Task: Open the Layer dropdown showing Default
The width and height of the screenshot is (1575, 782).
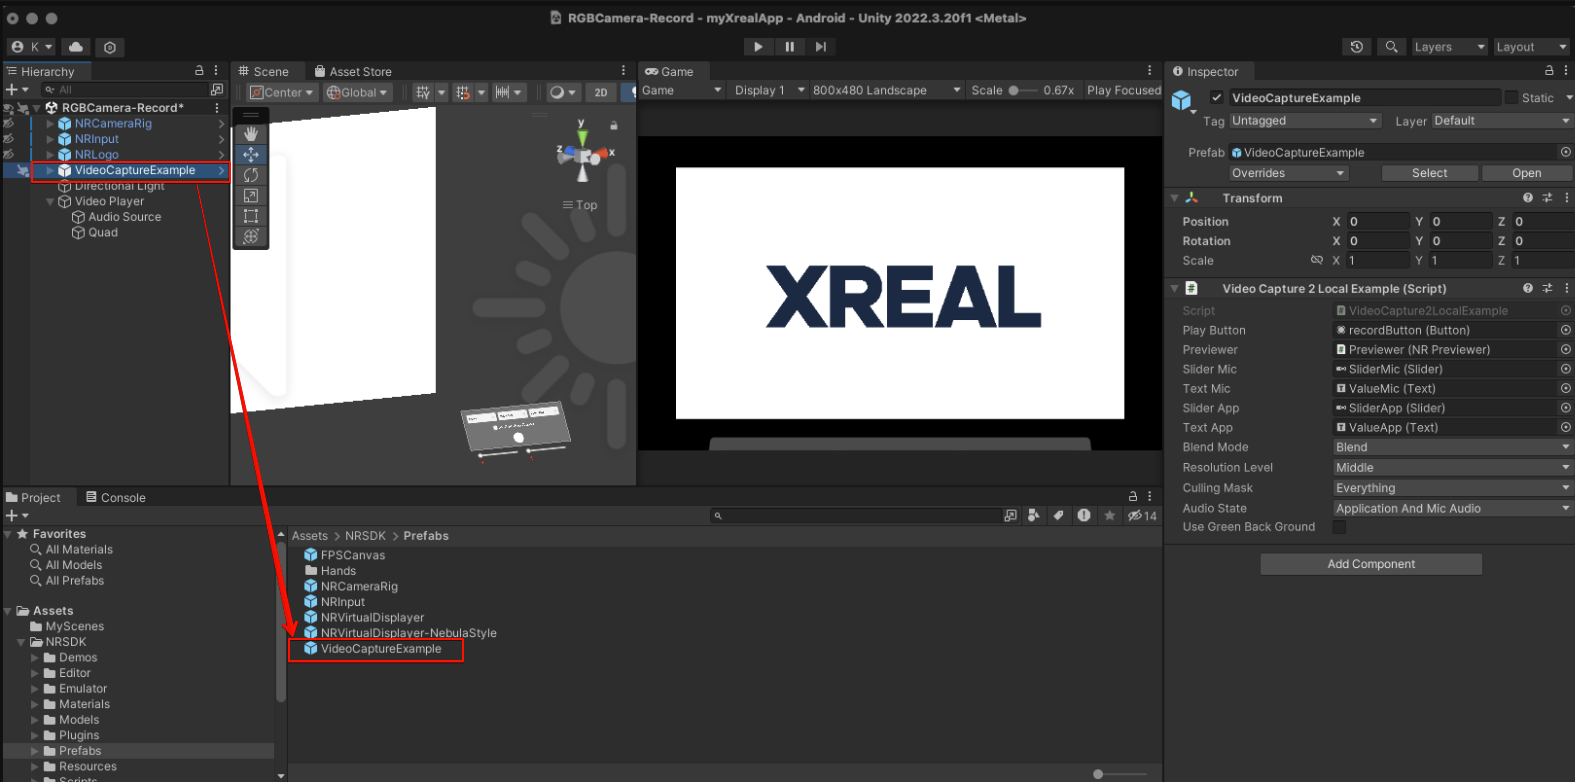Action: coord(1502,121)
